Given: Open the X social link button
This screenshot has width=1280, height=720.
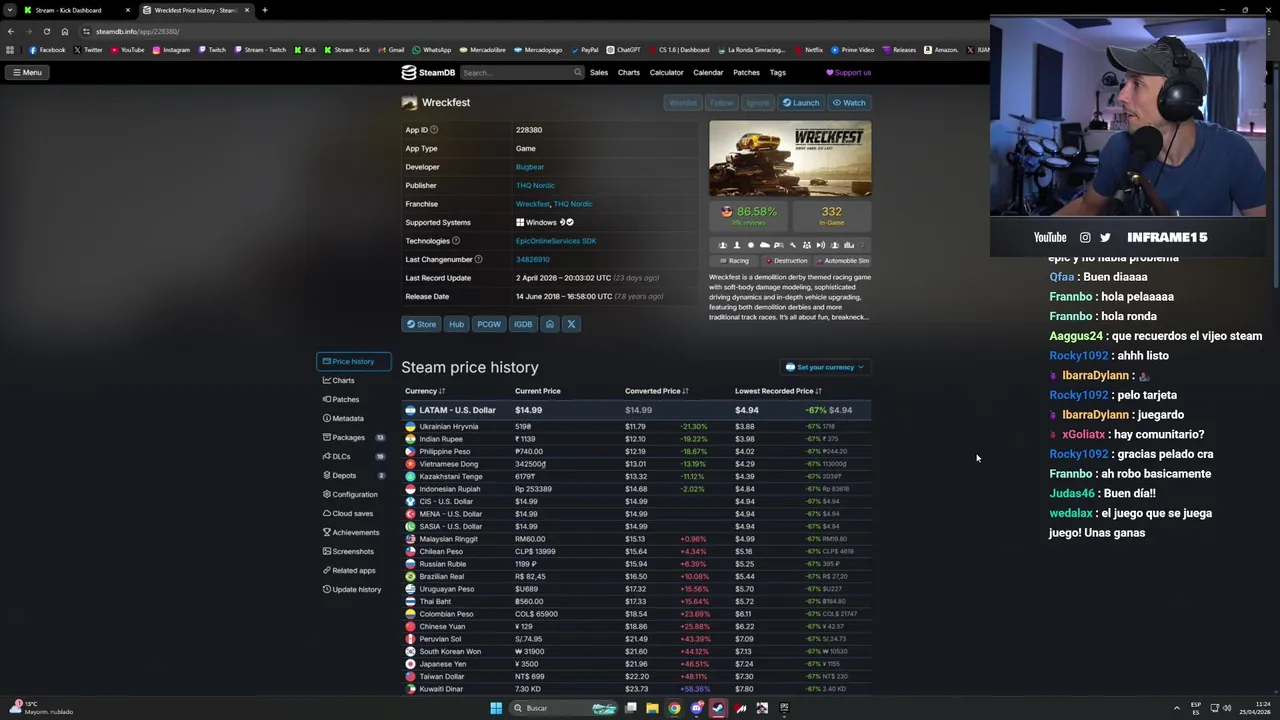Looking at the screenshot, I should 571,324.
